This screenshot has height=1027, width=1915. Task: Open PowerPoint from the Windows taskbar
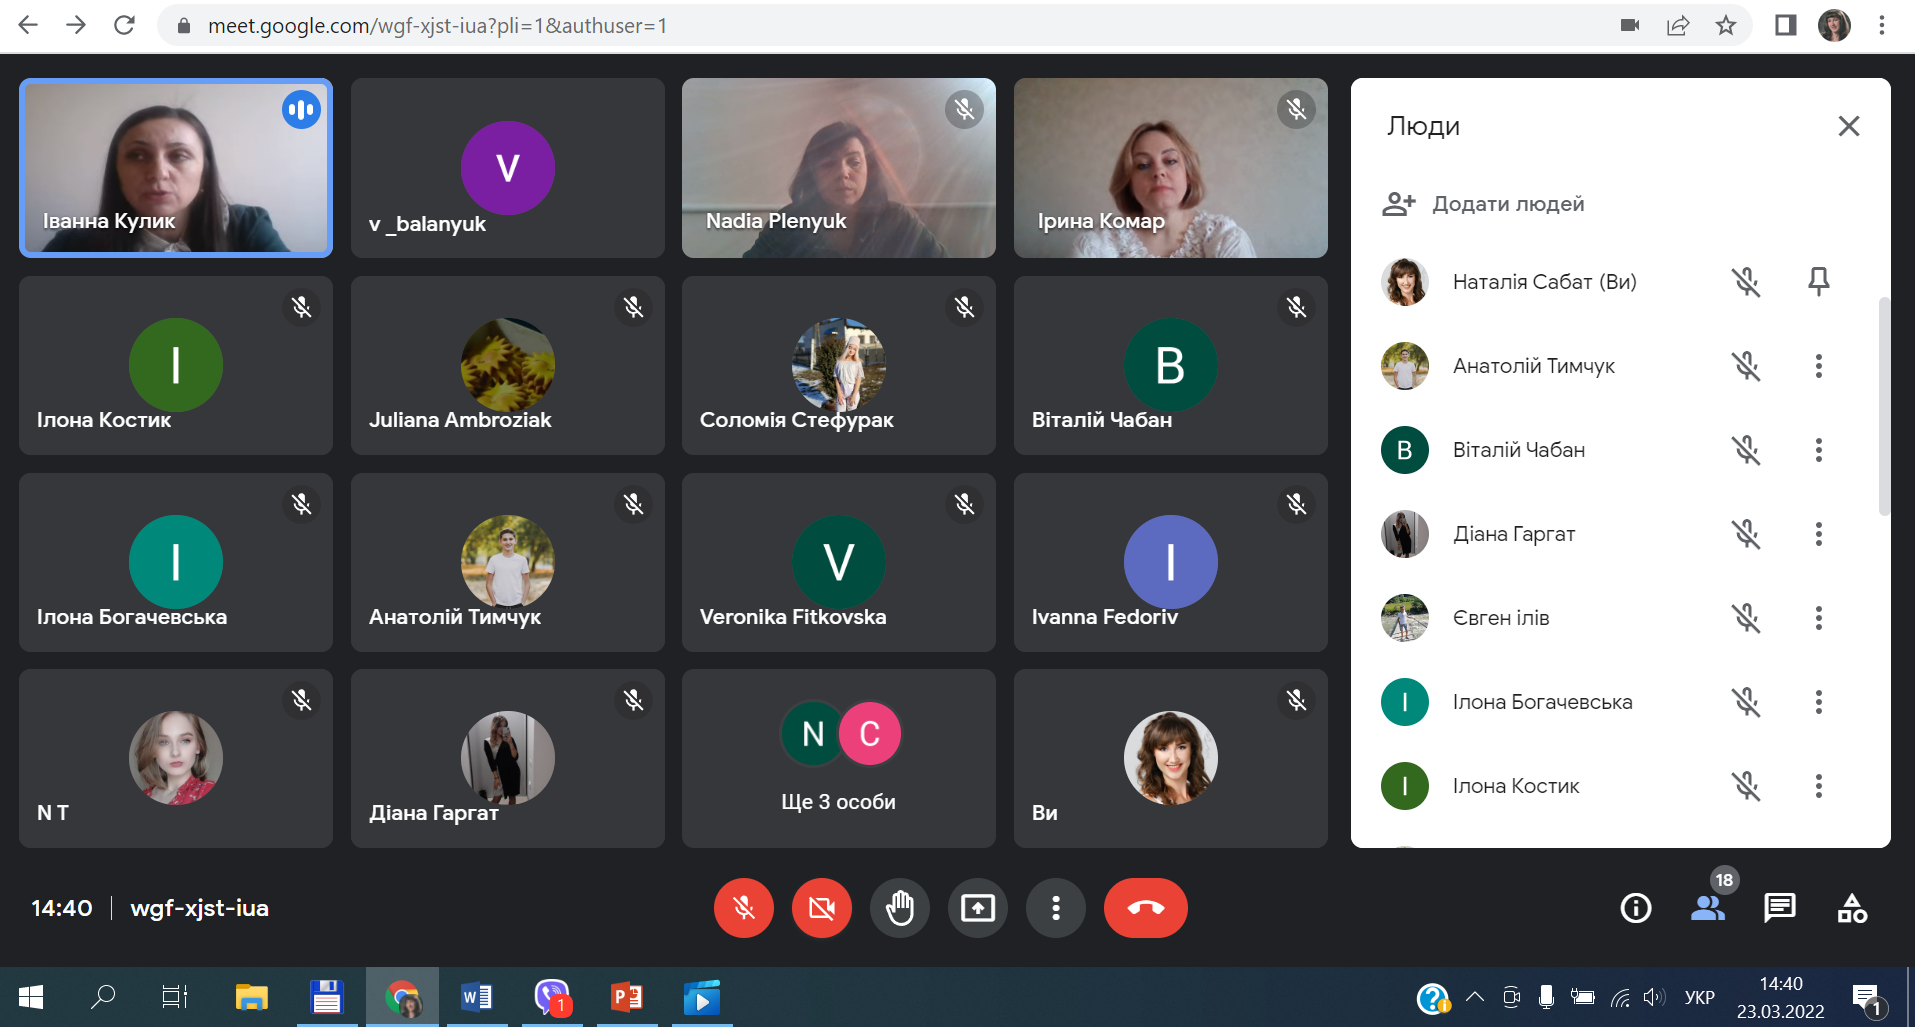click(627, 997)
